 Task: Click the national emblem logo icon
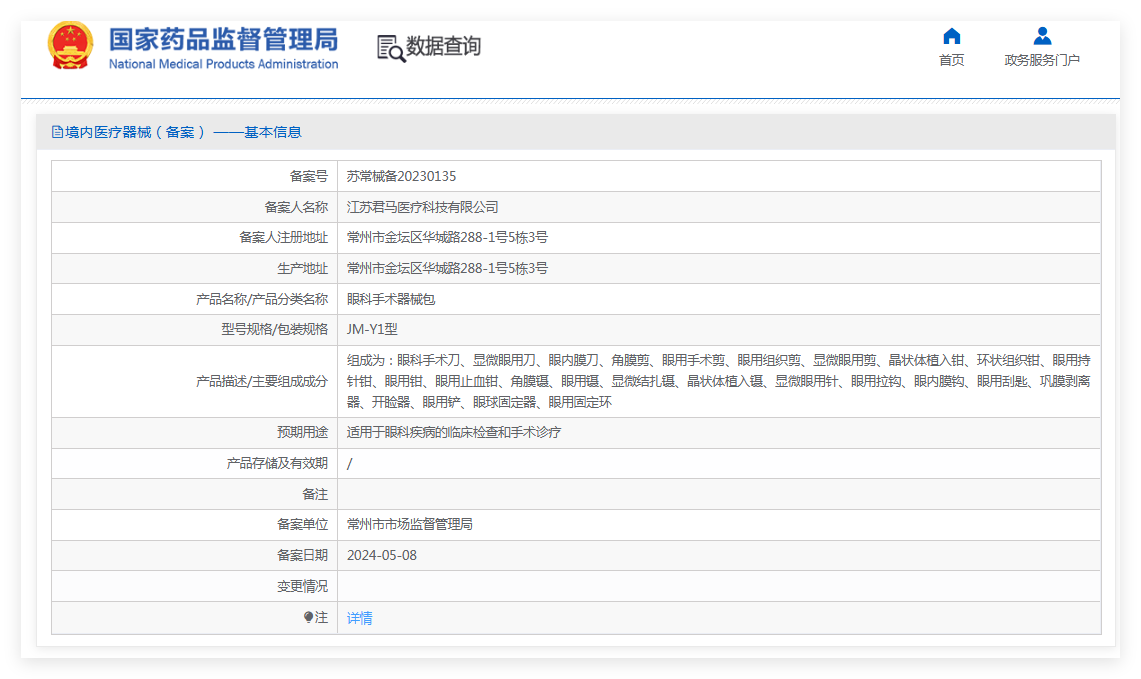pyautogui.click(x=70, y=46)
